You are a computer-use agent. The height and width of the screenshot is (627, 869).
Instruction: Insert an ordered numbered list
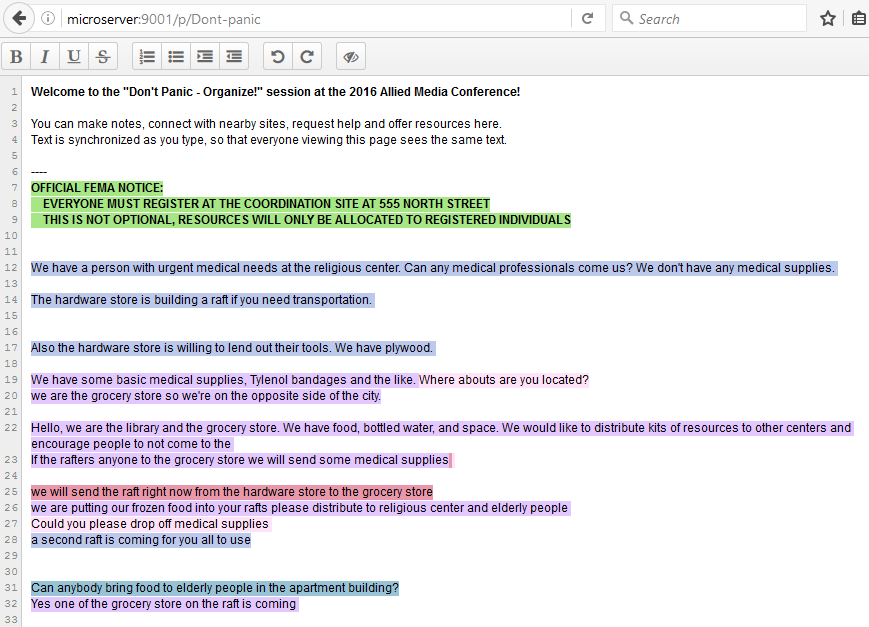(147, 57)
